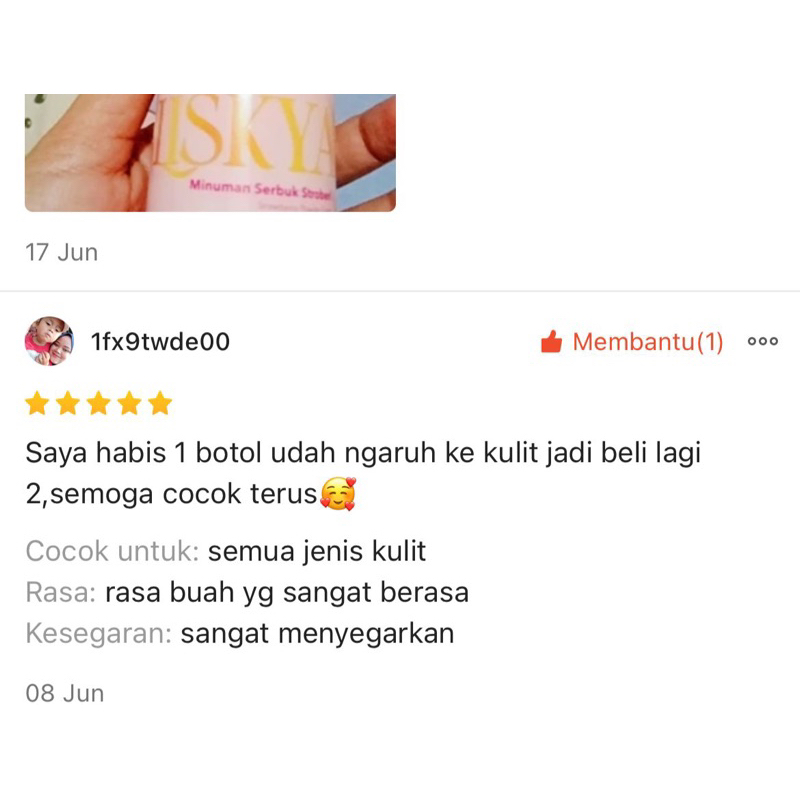The height and width of the screenshot is (800, 800).
Task: Click the Kesegaran 'sangat menyegarkan' line
Action: (240, 634)
